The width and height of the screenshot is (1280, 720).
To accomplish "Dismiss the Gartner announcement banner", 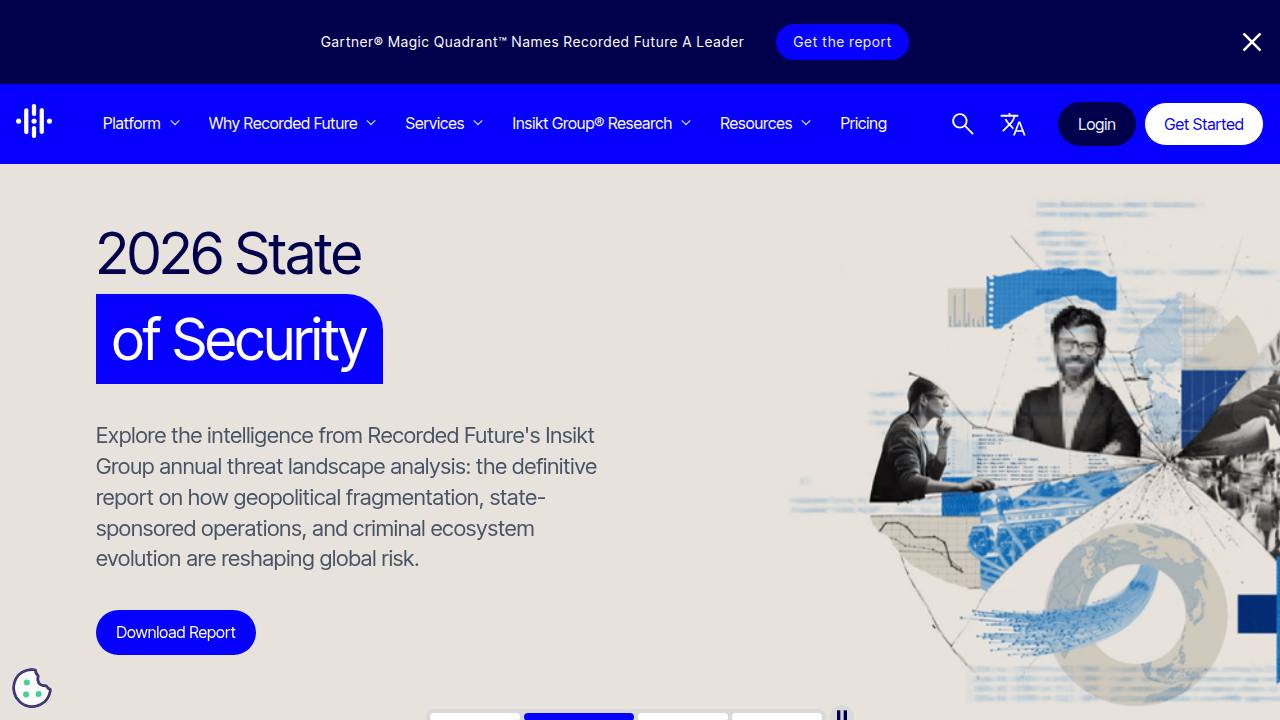I will (x=1251, y=42).
